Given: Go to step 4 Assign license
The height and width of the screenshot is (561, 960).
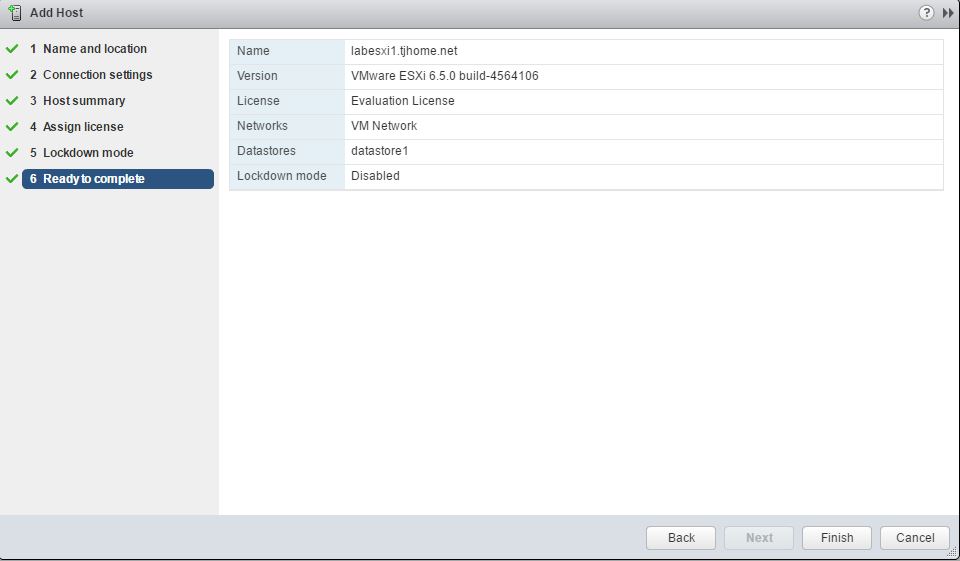Looking at the screenshot, I should pos(77,127).
